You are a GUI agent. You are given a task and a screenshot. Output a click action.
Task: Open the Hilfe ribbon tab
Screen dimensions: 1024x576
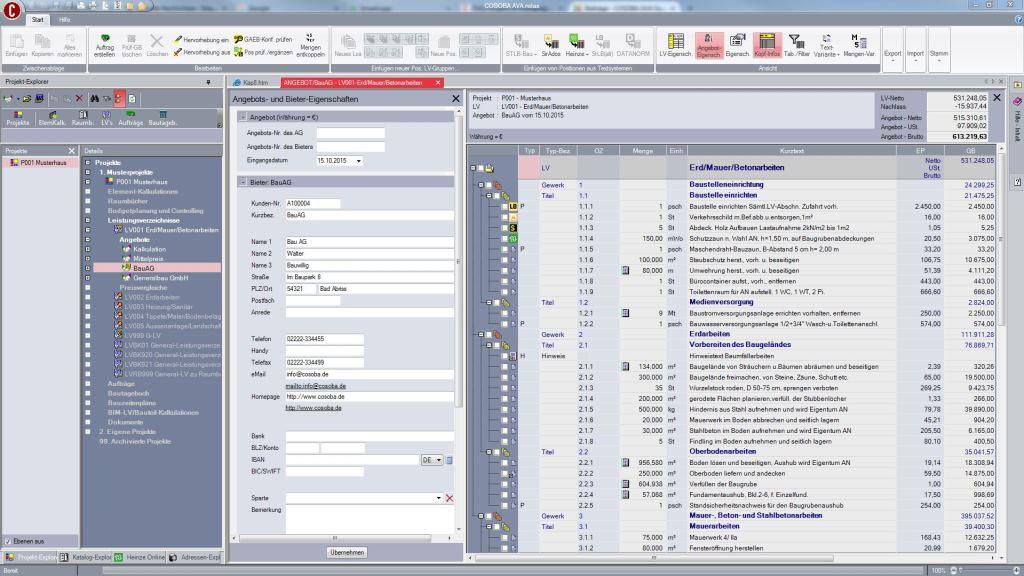click(x=64, y=19)
